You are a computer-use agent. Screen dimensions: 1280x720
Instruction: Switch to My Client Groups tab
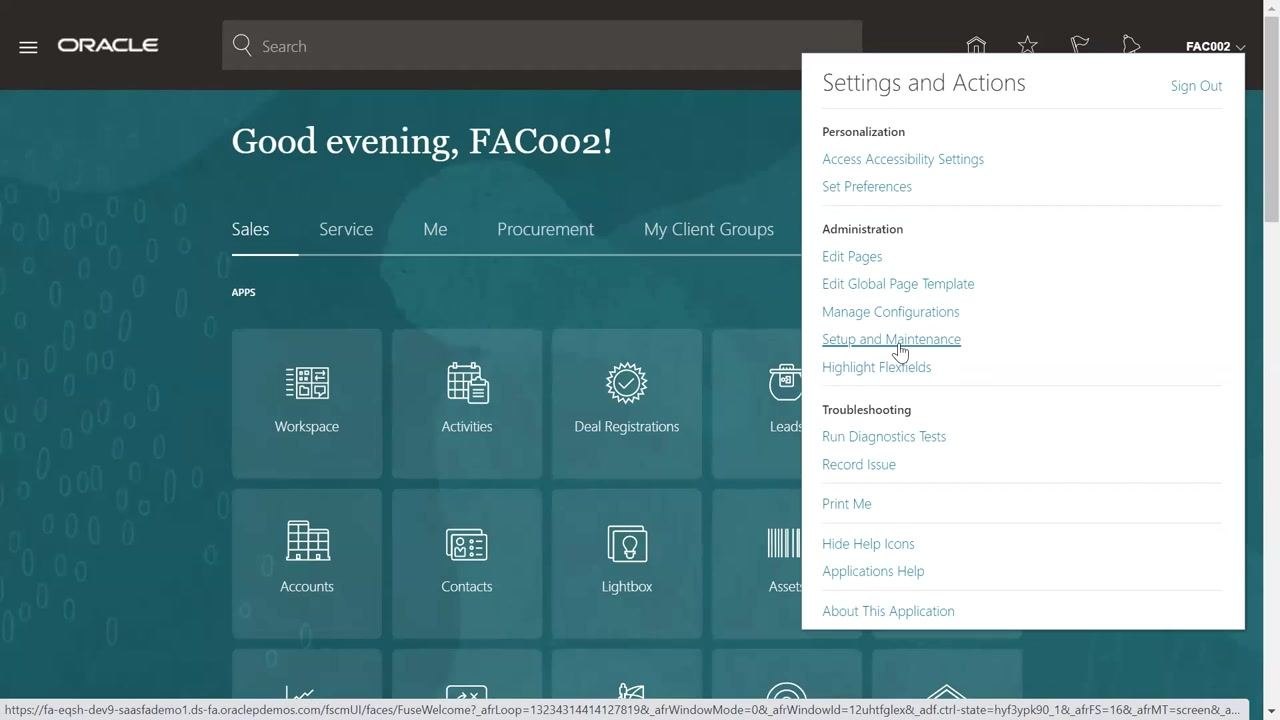click(x=709, y=229)
